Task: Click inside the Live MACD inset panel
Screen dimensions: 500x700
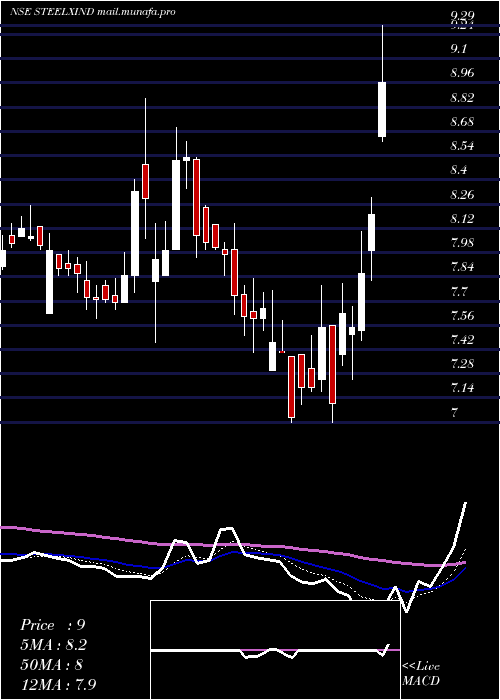Action: point(275,650)
